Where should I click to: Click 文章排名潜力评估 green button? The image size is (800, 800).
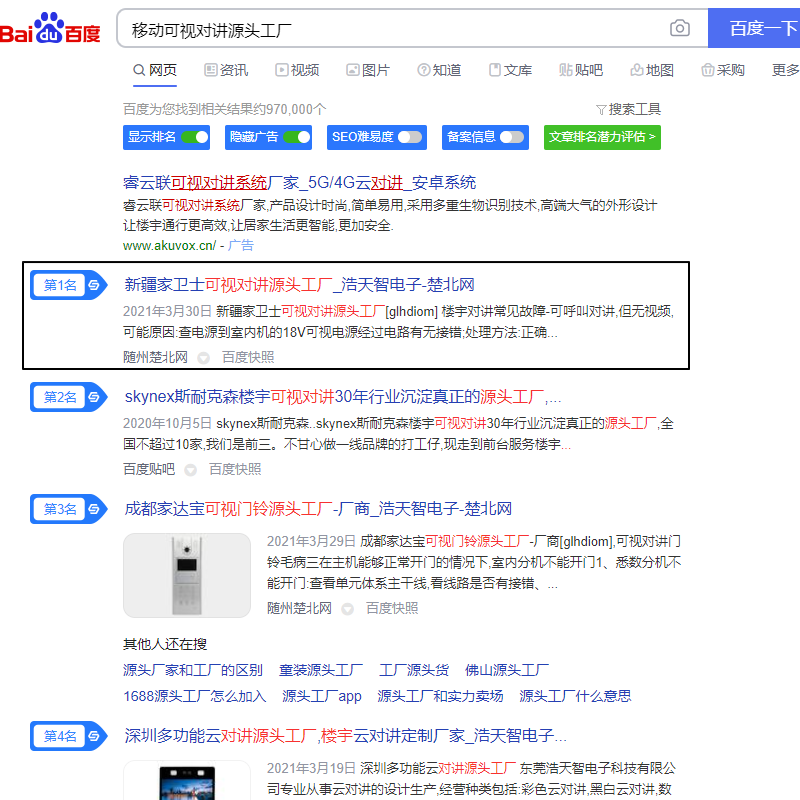pos(602,137)
